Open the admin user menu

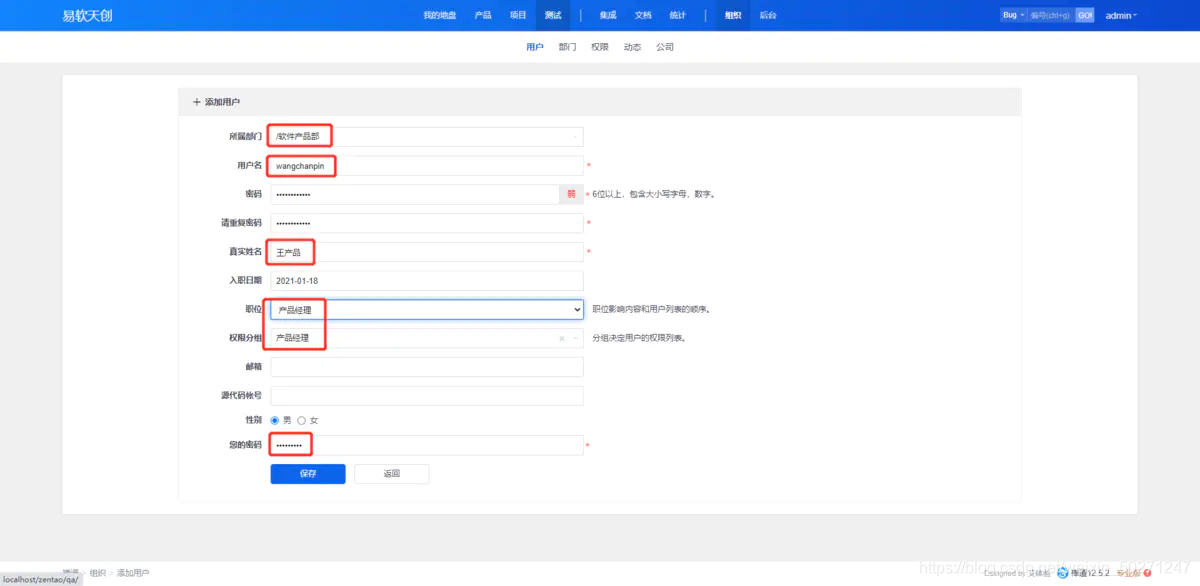tap(1121, 15)
